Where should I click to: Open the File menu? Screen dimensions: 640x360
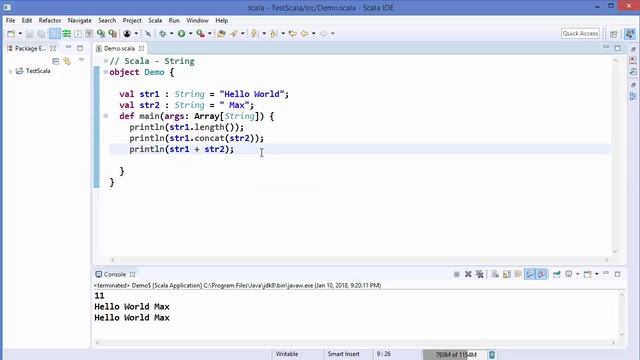coord(10,20)
